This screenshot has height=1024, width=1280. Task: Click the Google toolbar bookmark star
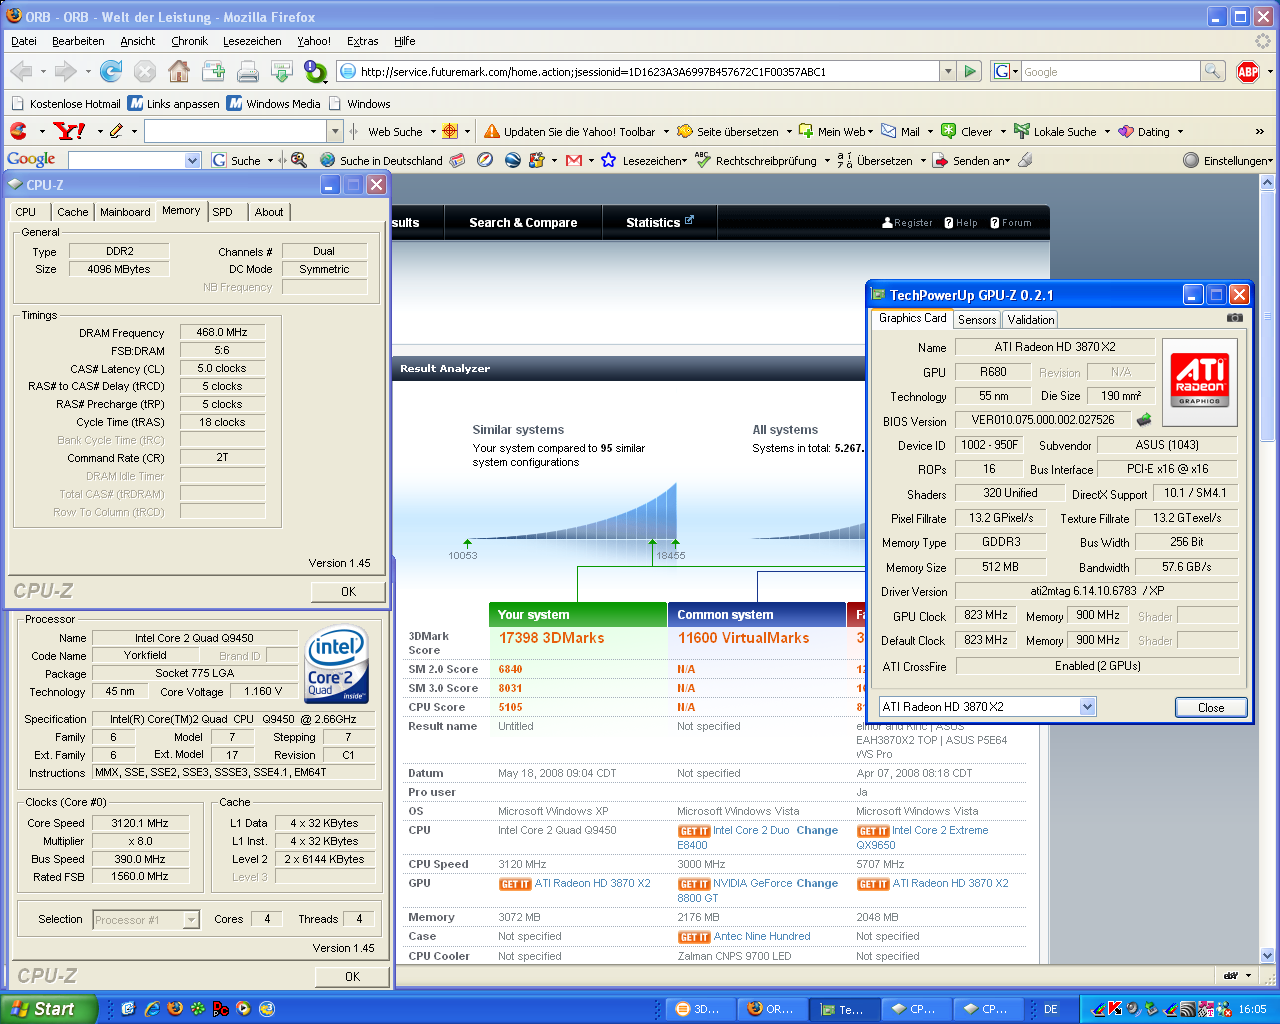pyautogui.click(x=608, y=160)
